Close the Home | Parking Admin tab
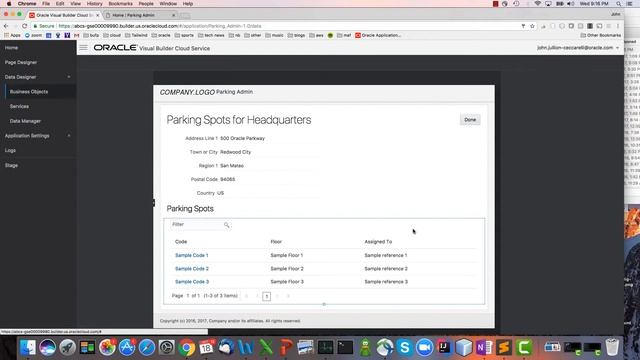 [x=173, y=15]
